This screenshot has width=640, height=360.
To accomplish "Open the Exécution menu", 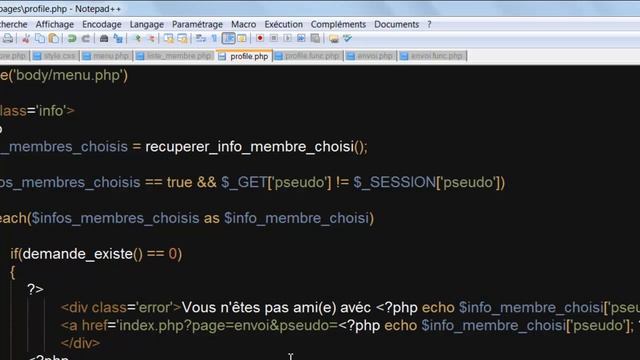I will (x=283, y=24).
